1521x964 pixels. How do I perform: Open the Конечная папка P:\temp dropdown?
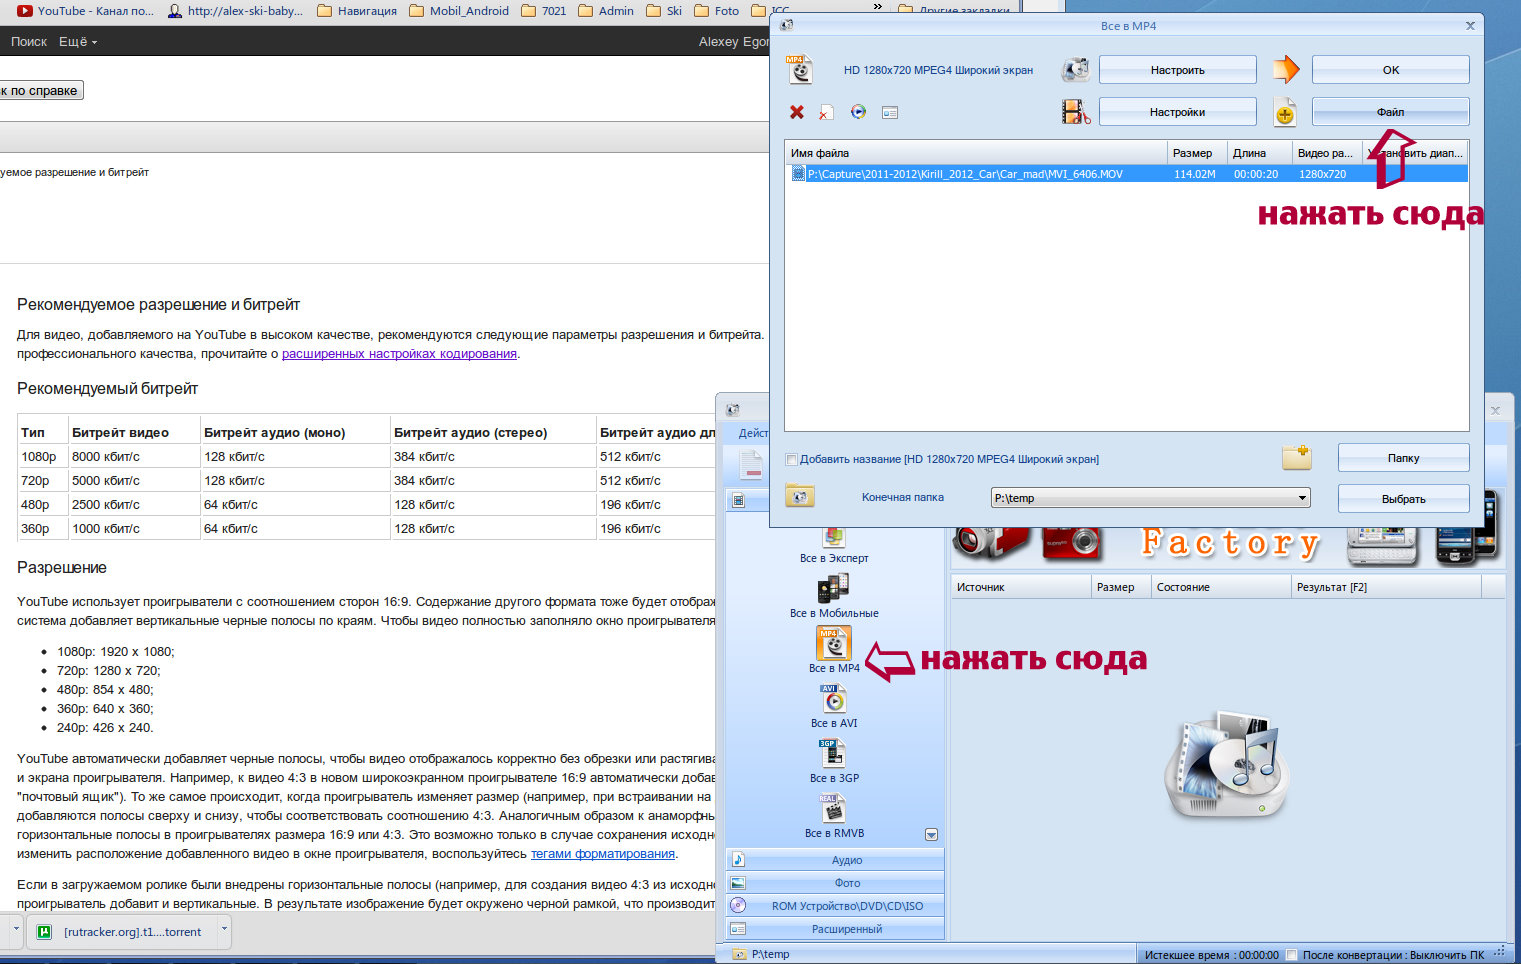point(1150,497)
